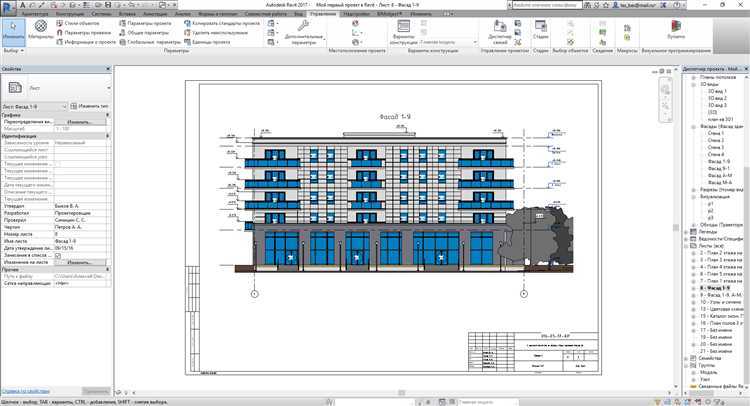Viewport: 750px width, 406px height.
Task: Open Дополнительные параметры wrench tool
Action: coord(304,33)
